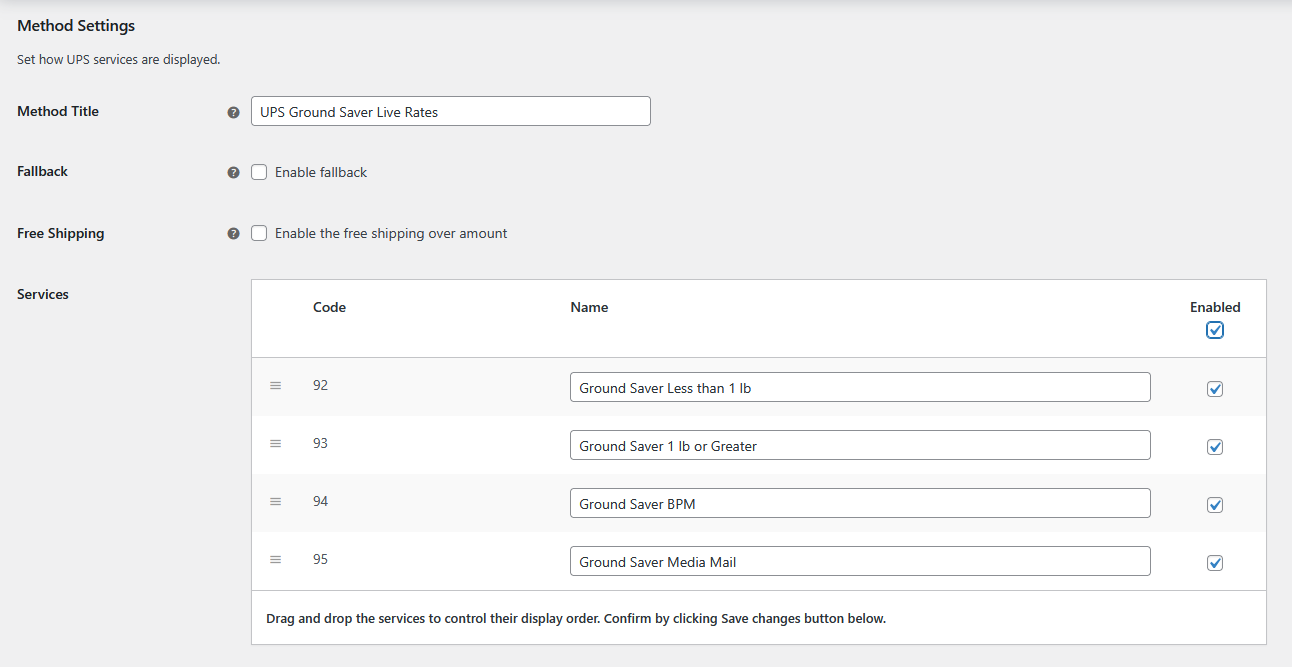This screenshot has width=1292, height=667.
Task: Select service code 93 cell
Action: click(x=320, y=443)
